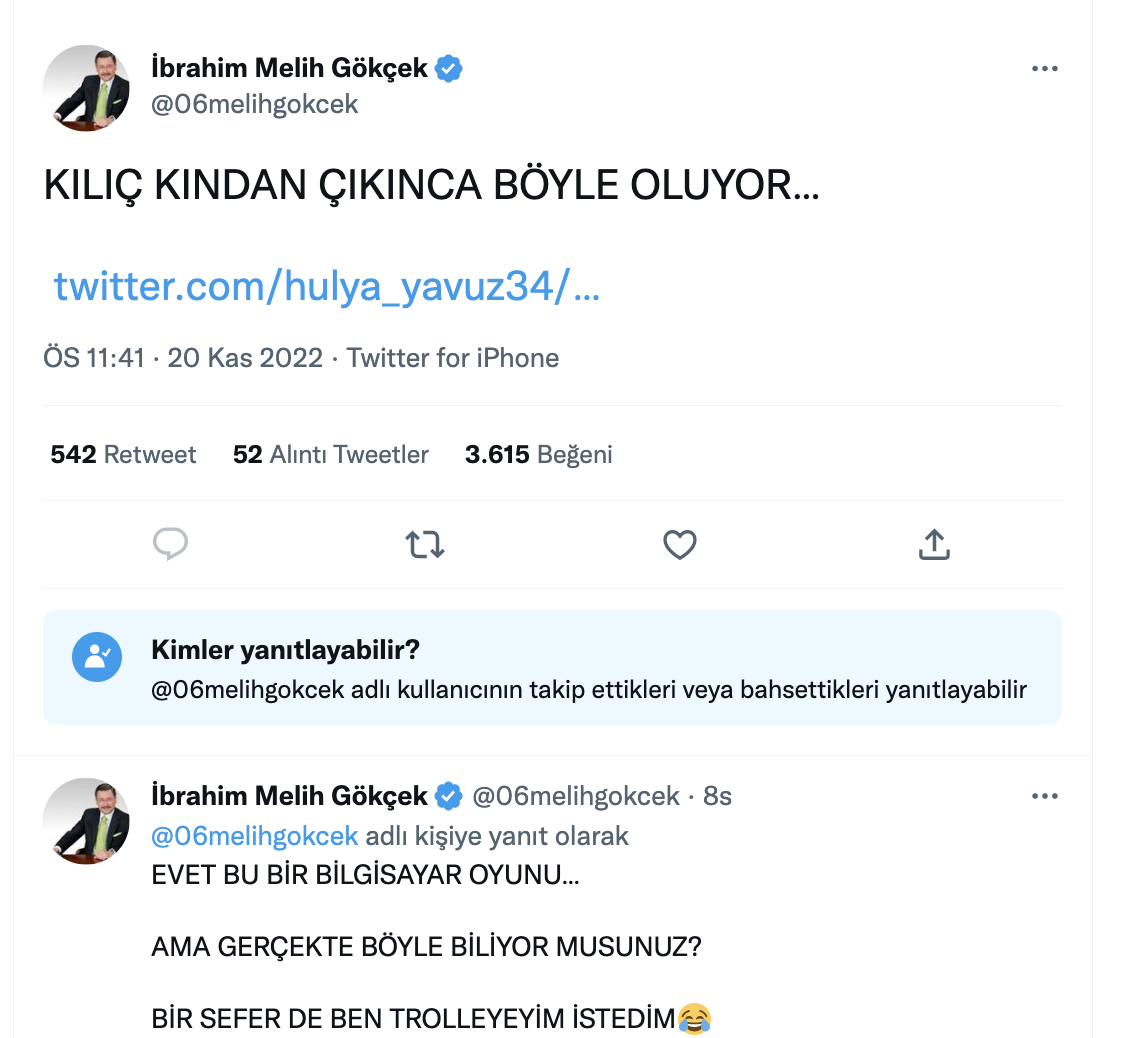Open 52 Alıntı Tweetler

[x=330, y=454]
